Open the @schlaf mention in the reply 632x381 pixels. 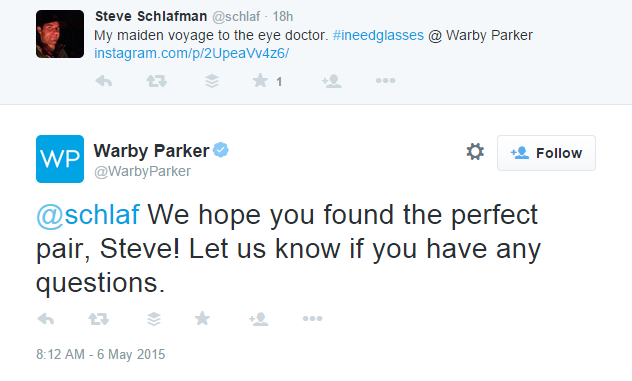click(x=88, y=214)
